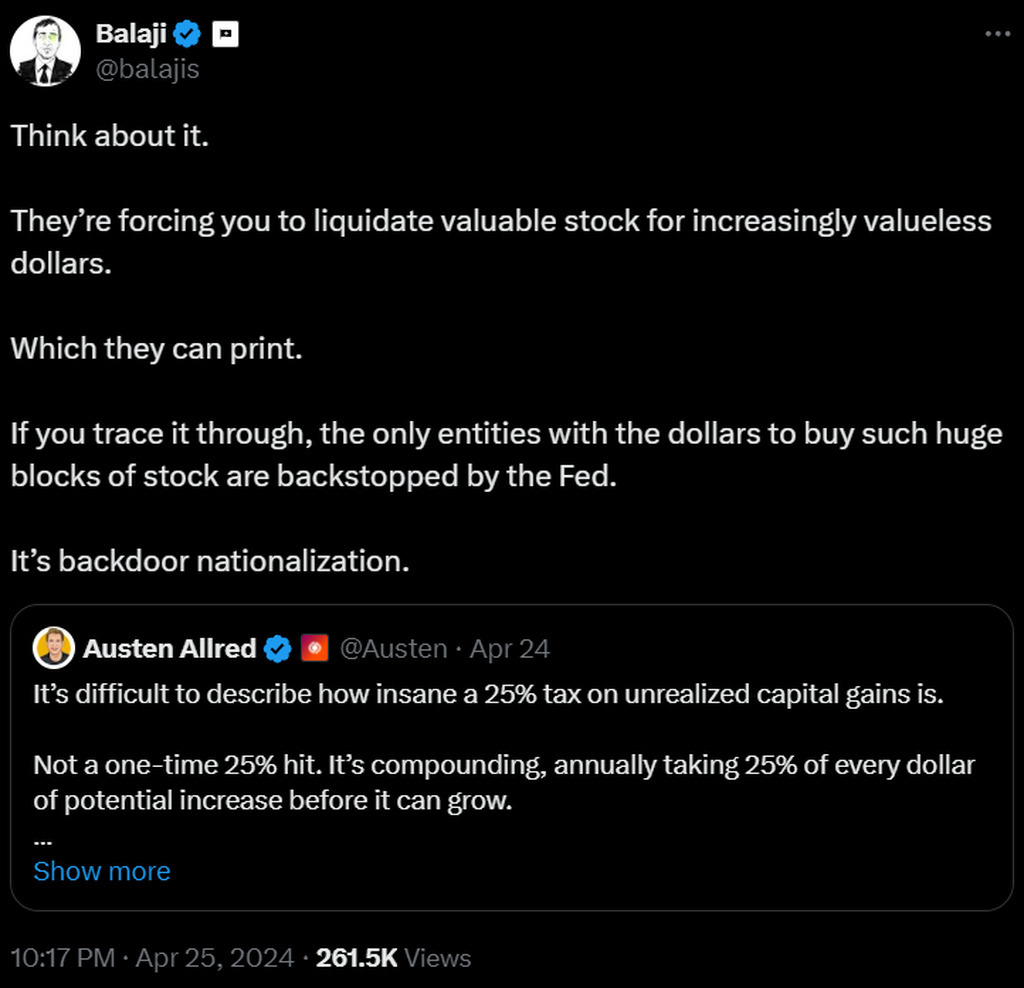
Task: Click the @balajis handle
Action: tap(147, 70)
